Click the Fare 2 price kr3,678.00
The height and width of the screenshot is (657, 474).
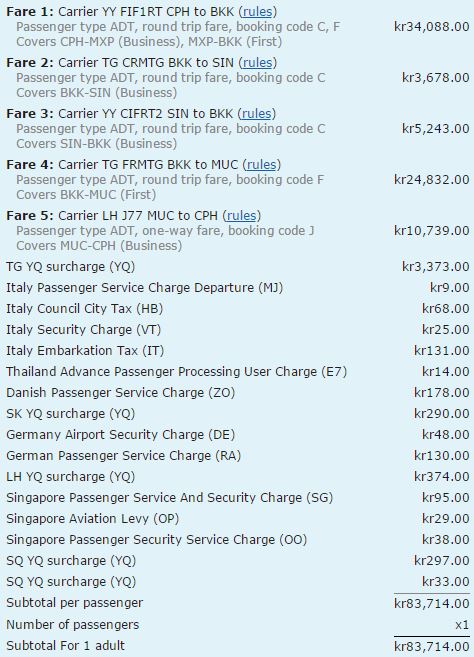point(435,78)
